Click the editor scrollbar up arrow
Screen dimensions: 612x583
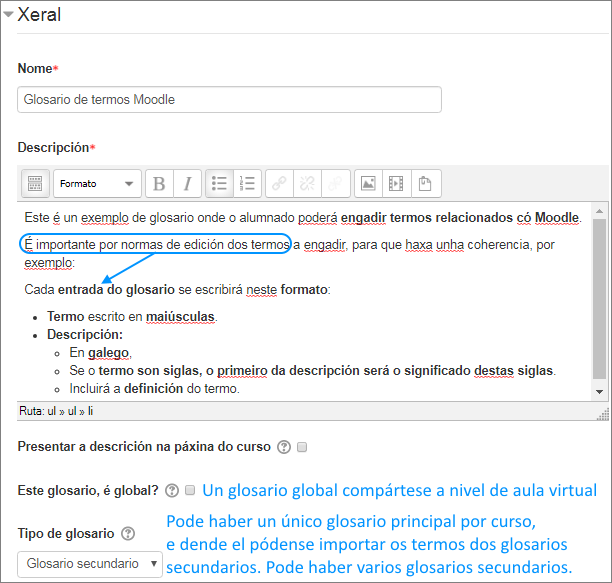click(600, 211)
